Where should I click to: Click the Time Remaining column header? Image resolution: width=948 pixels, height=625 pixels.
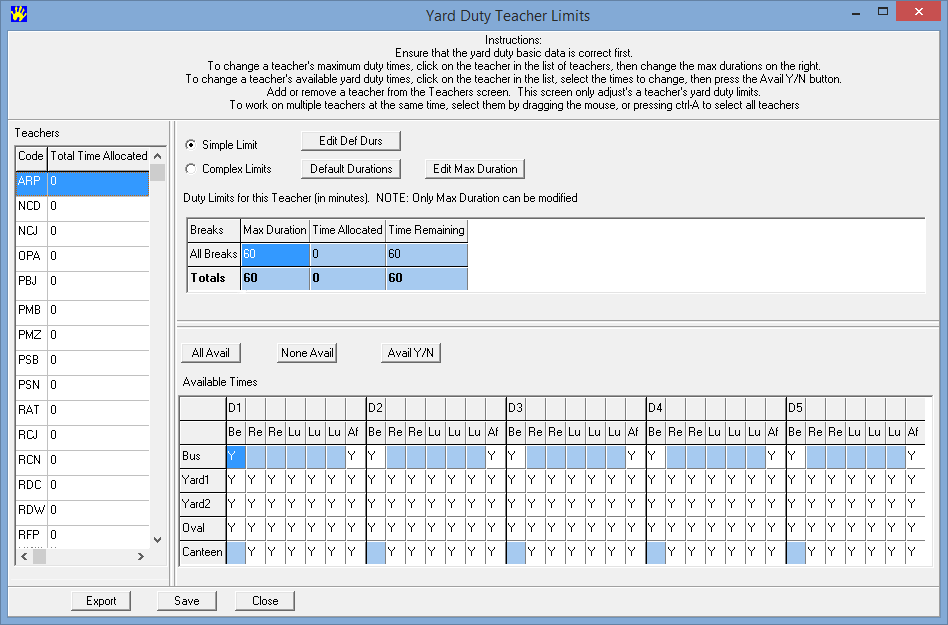click(427, 230)
